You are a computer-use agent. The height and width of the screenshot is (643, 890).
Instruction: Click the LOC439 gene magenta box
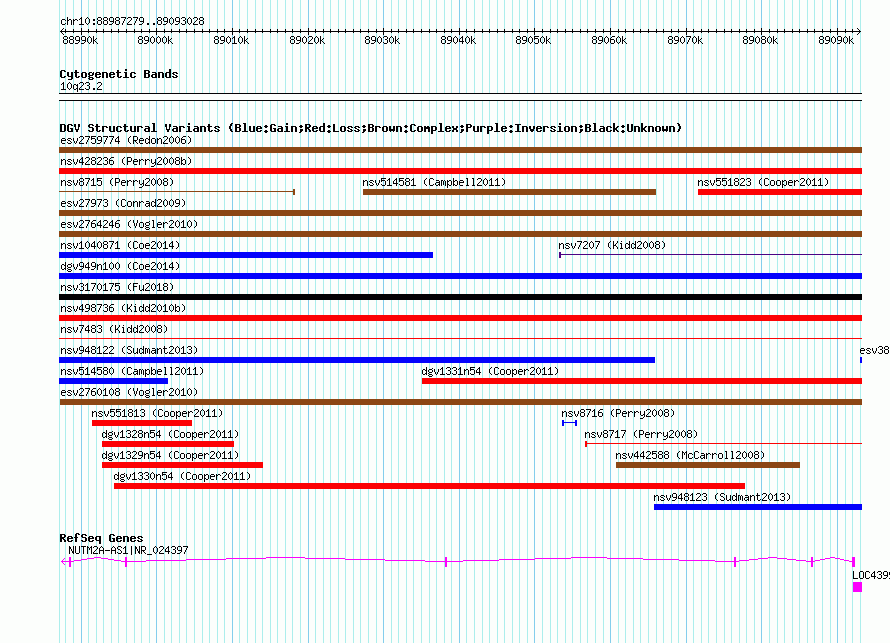857,587
